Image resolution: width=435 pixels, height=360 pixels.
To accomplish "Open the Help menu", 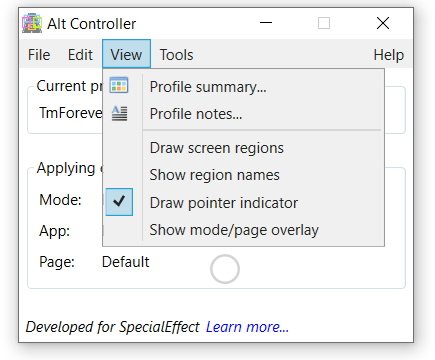I will (389, 55).
